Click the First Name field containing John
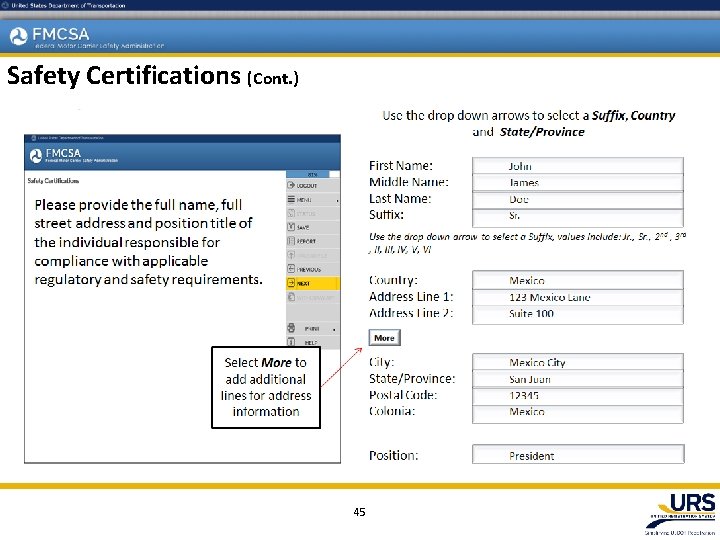The image size is (720, 540). coord(578,166)
